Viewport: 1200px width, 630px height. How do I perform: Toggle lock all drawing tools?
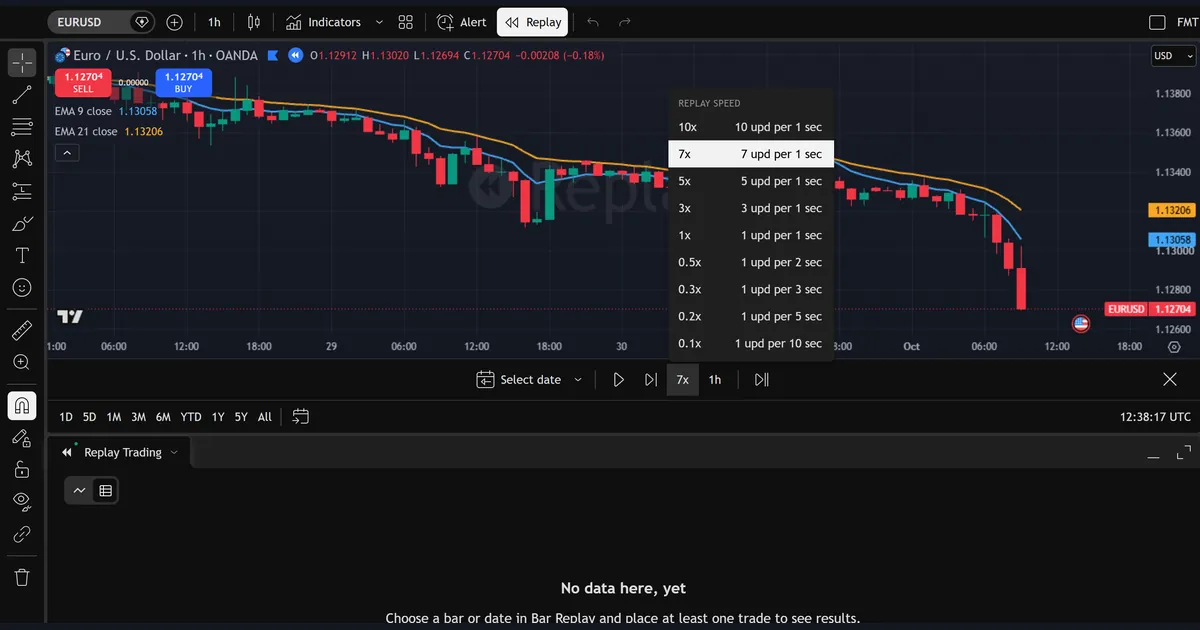point(22,469)
